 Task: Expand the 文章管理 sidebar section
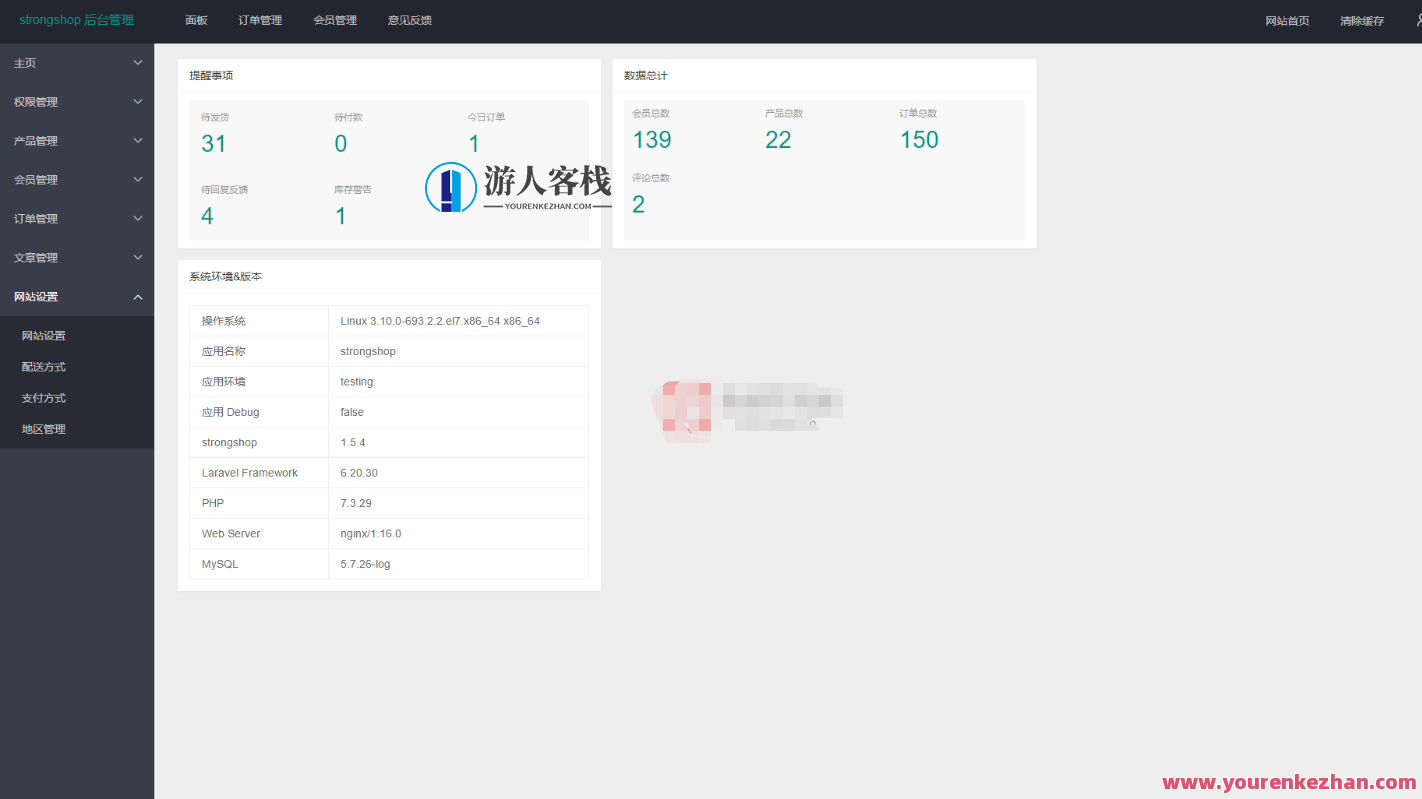[77, 257]
